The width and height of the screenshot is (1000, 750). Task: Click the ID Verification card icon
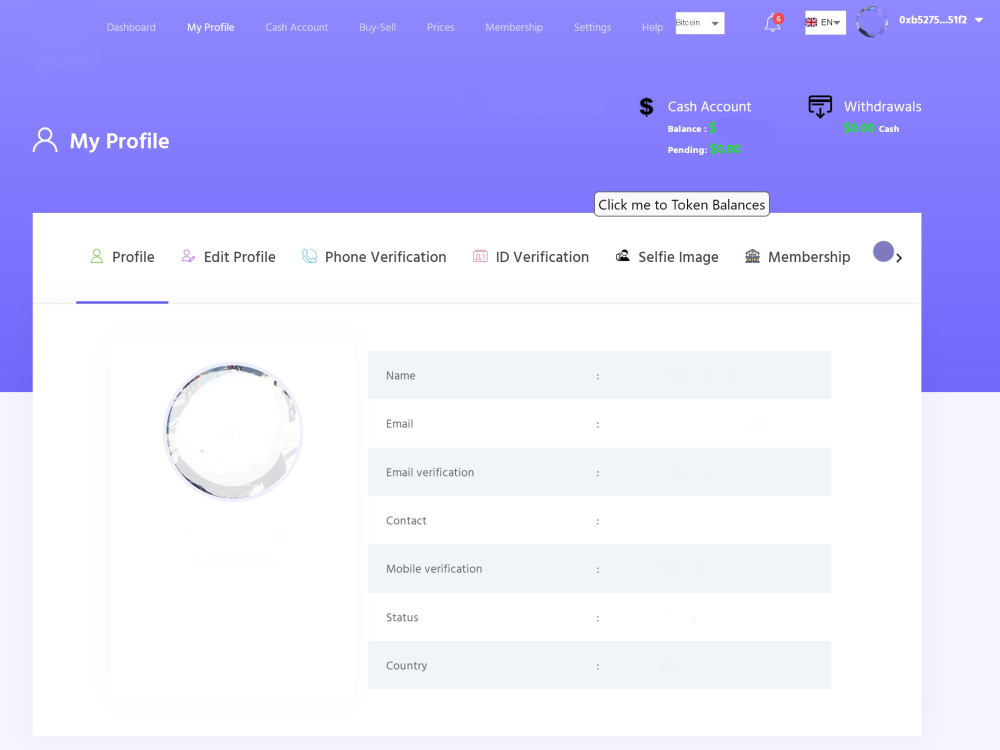pos(480,256)
